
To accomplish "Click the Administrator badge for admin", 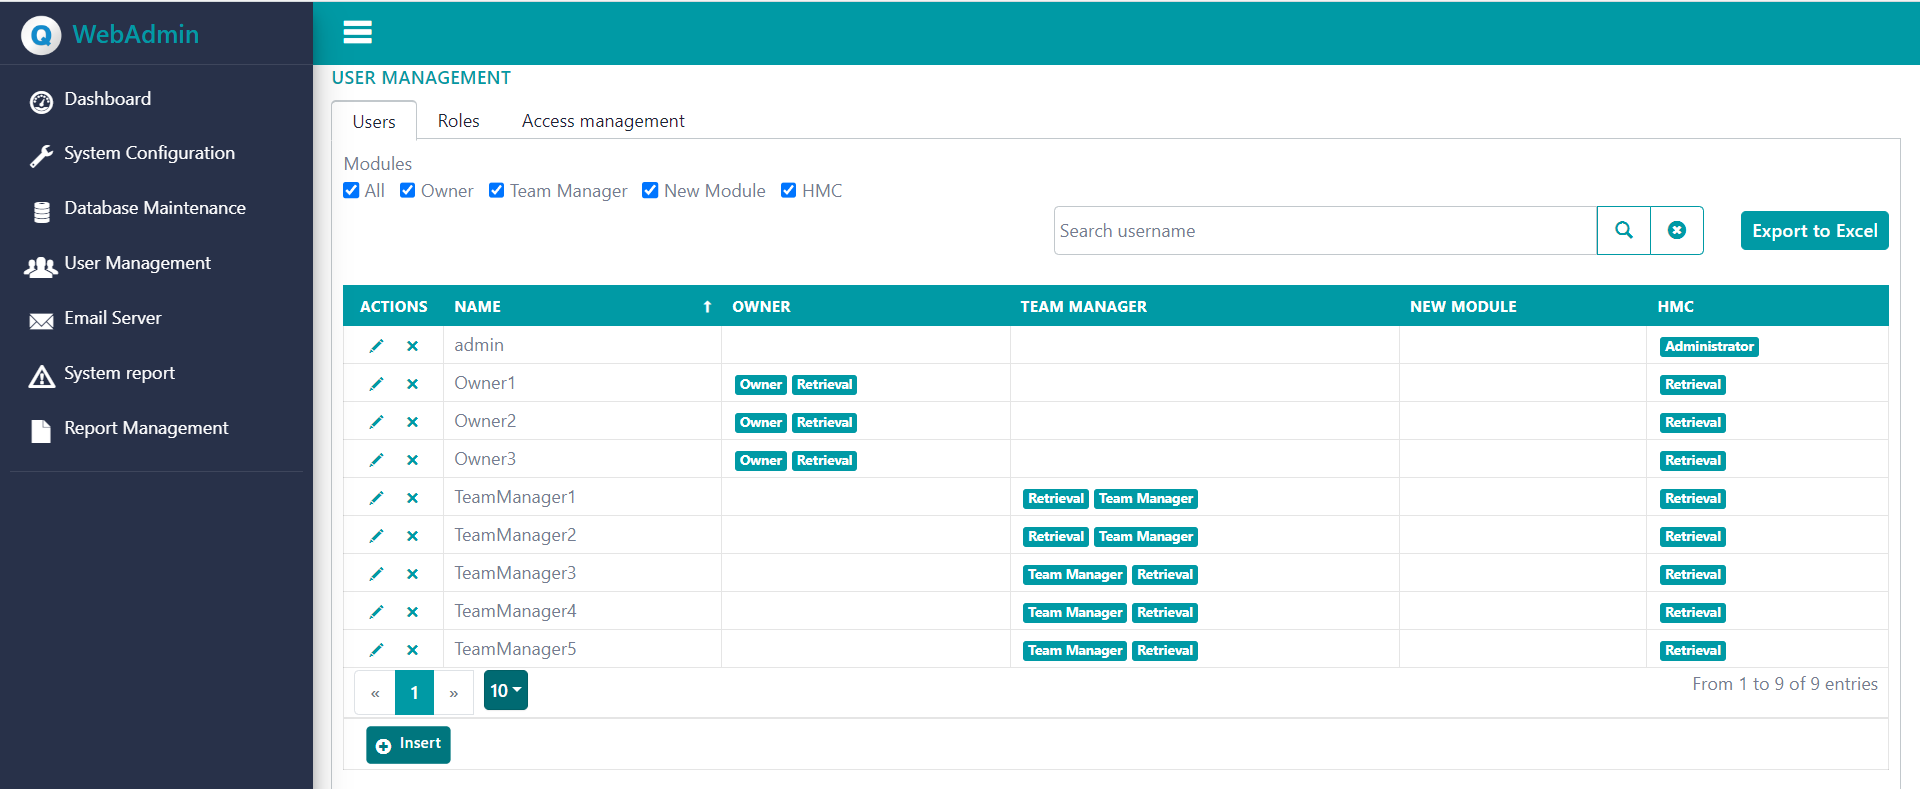I will click(x=1709, y=347).
